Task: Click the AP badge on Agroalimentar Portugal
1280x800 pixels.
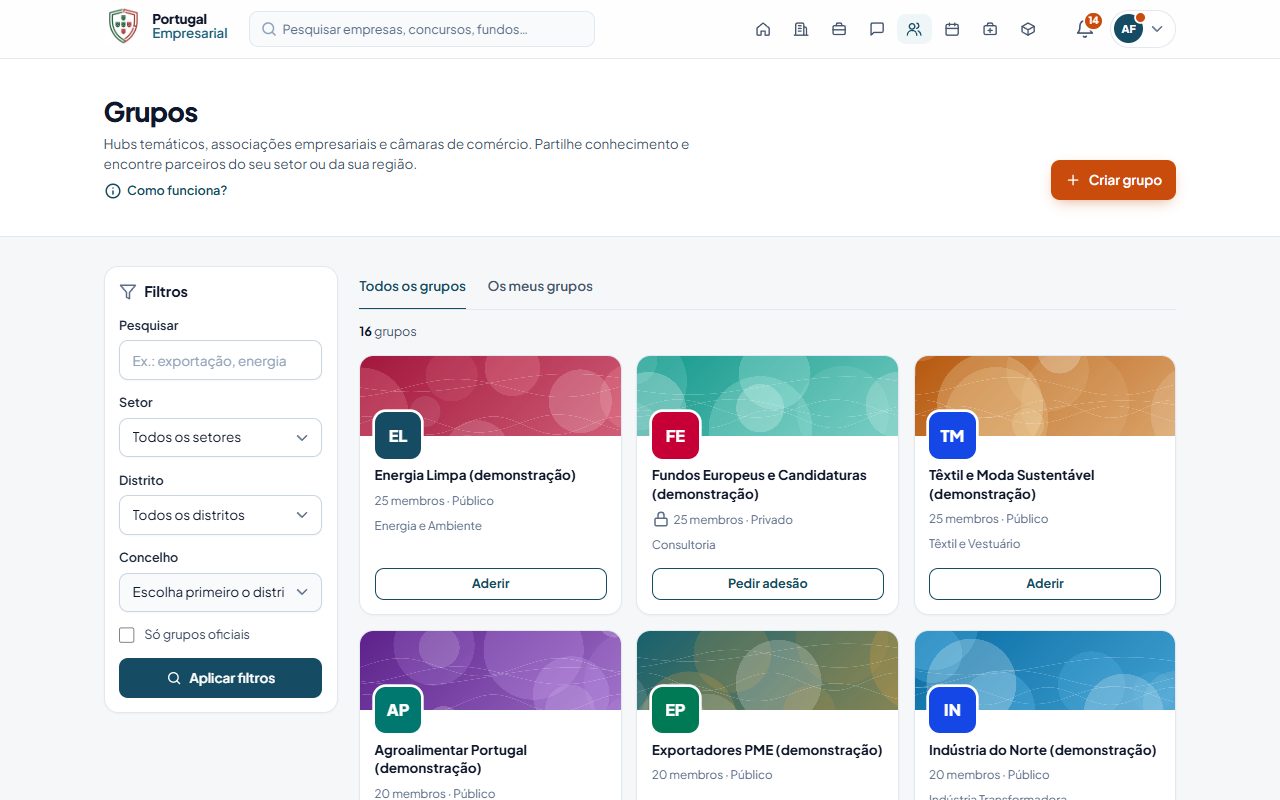Action: [398, 710]
